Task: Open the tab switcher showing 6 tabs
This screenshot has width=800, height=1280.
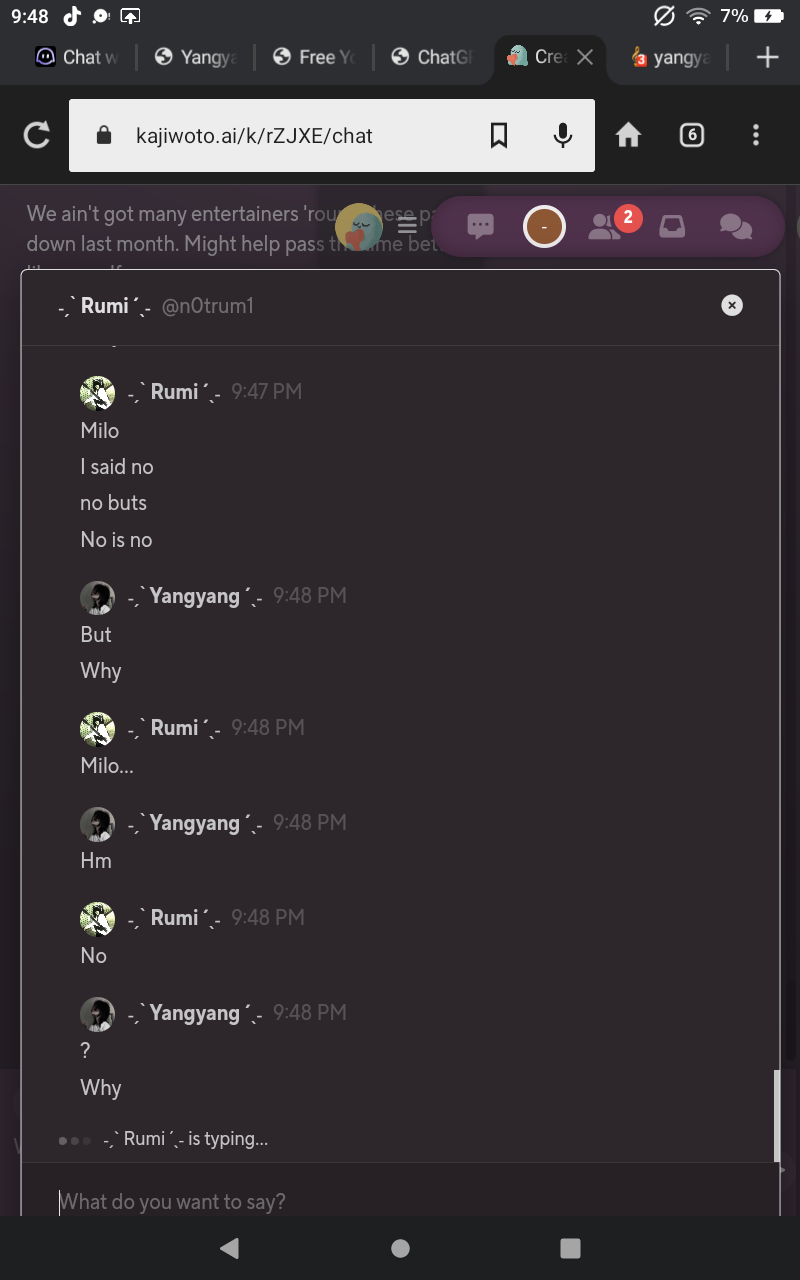Action: tap(691, 135)
